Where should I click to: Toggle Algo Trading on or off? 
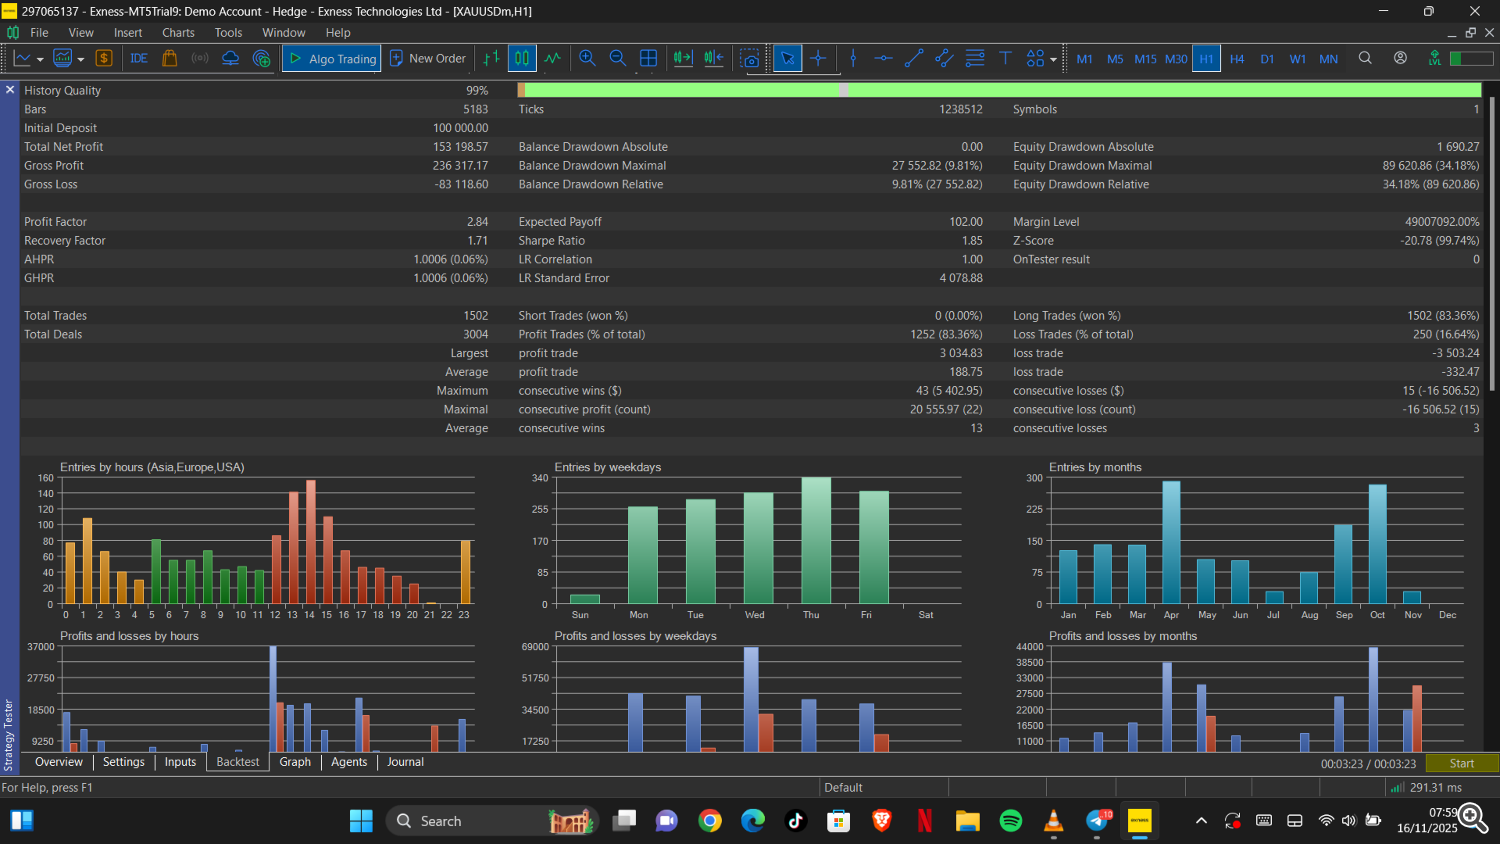(331, 58)
